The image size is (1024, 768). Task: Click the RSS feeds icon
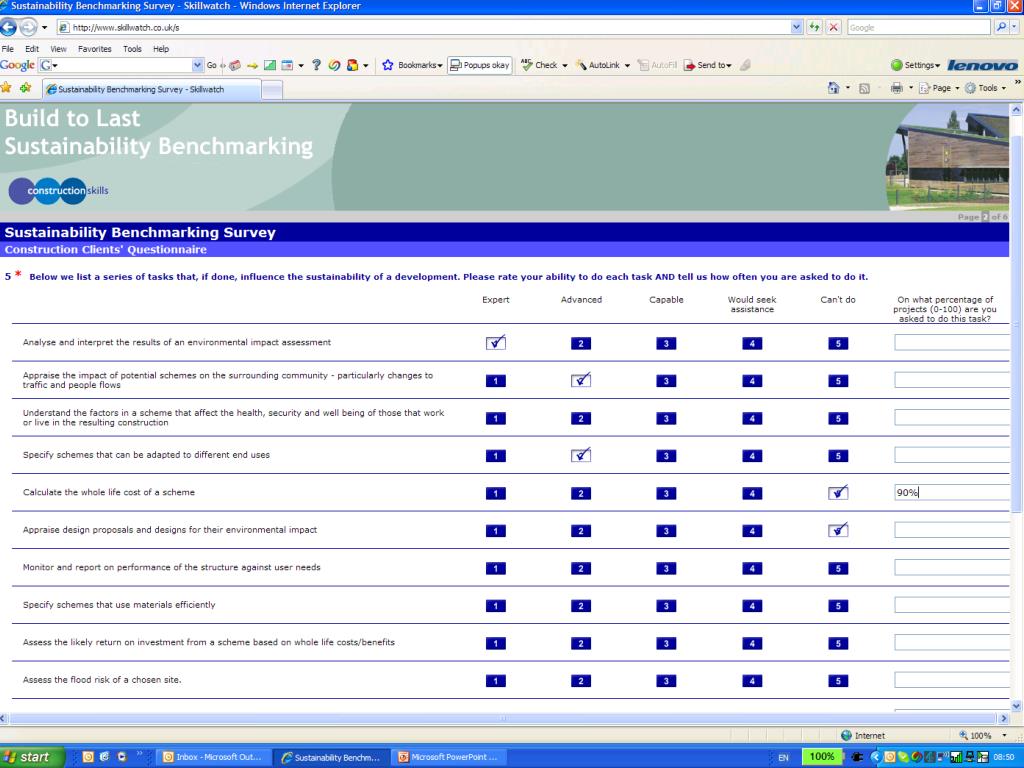click(864, 88)
